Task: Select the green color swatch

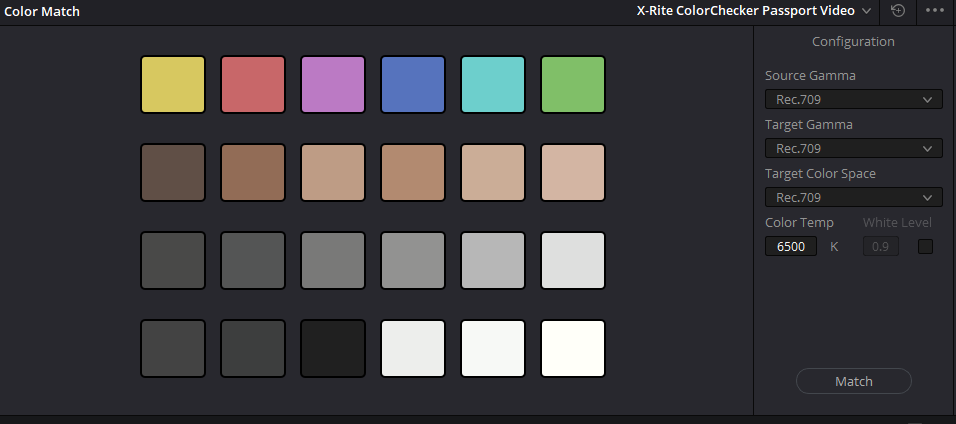Action: click(x=573, y=85)
